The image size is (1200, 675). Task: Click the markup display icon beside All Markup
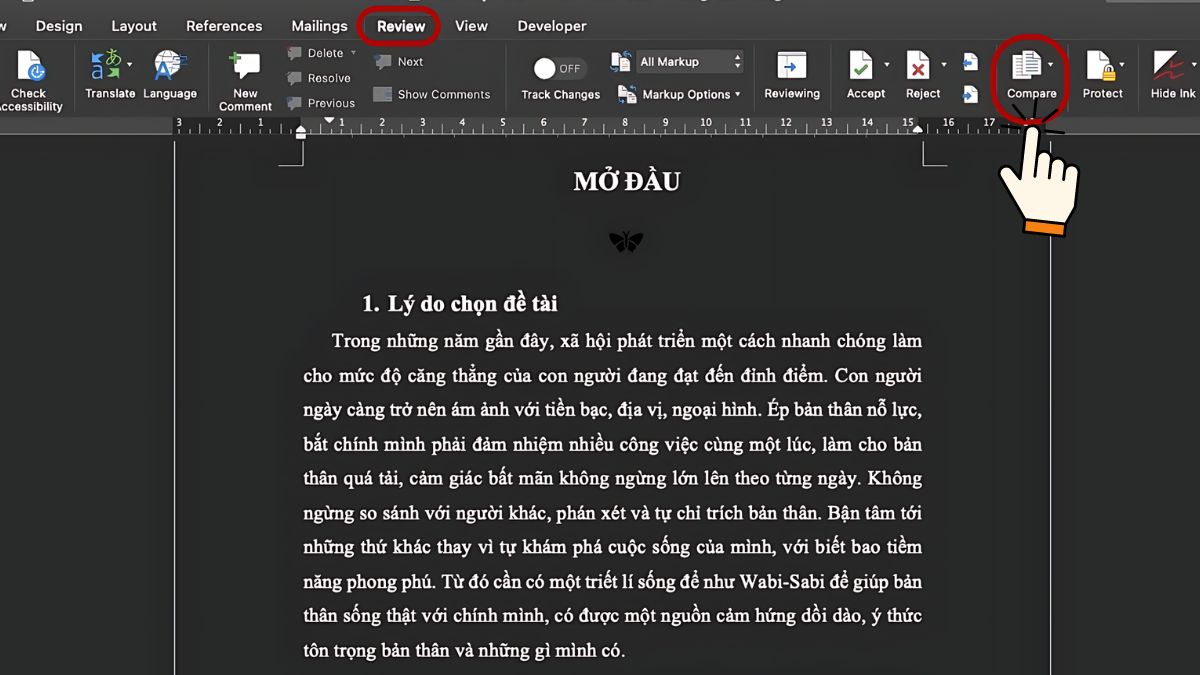tap(621, 62)
